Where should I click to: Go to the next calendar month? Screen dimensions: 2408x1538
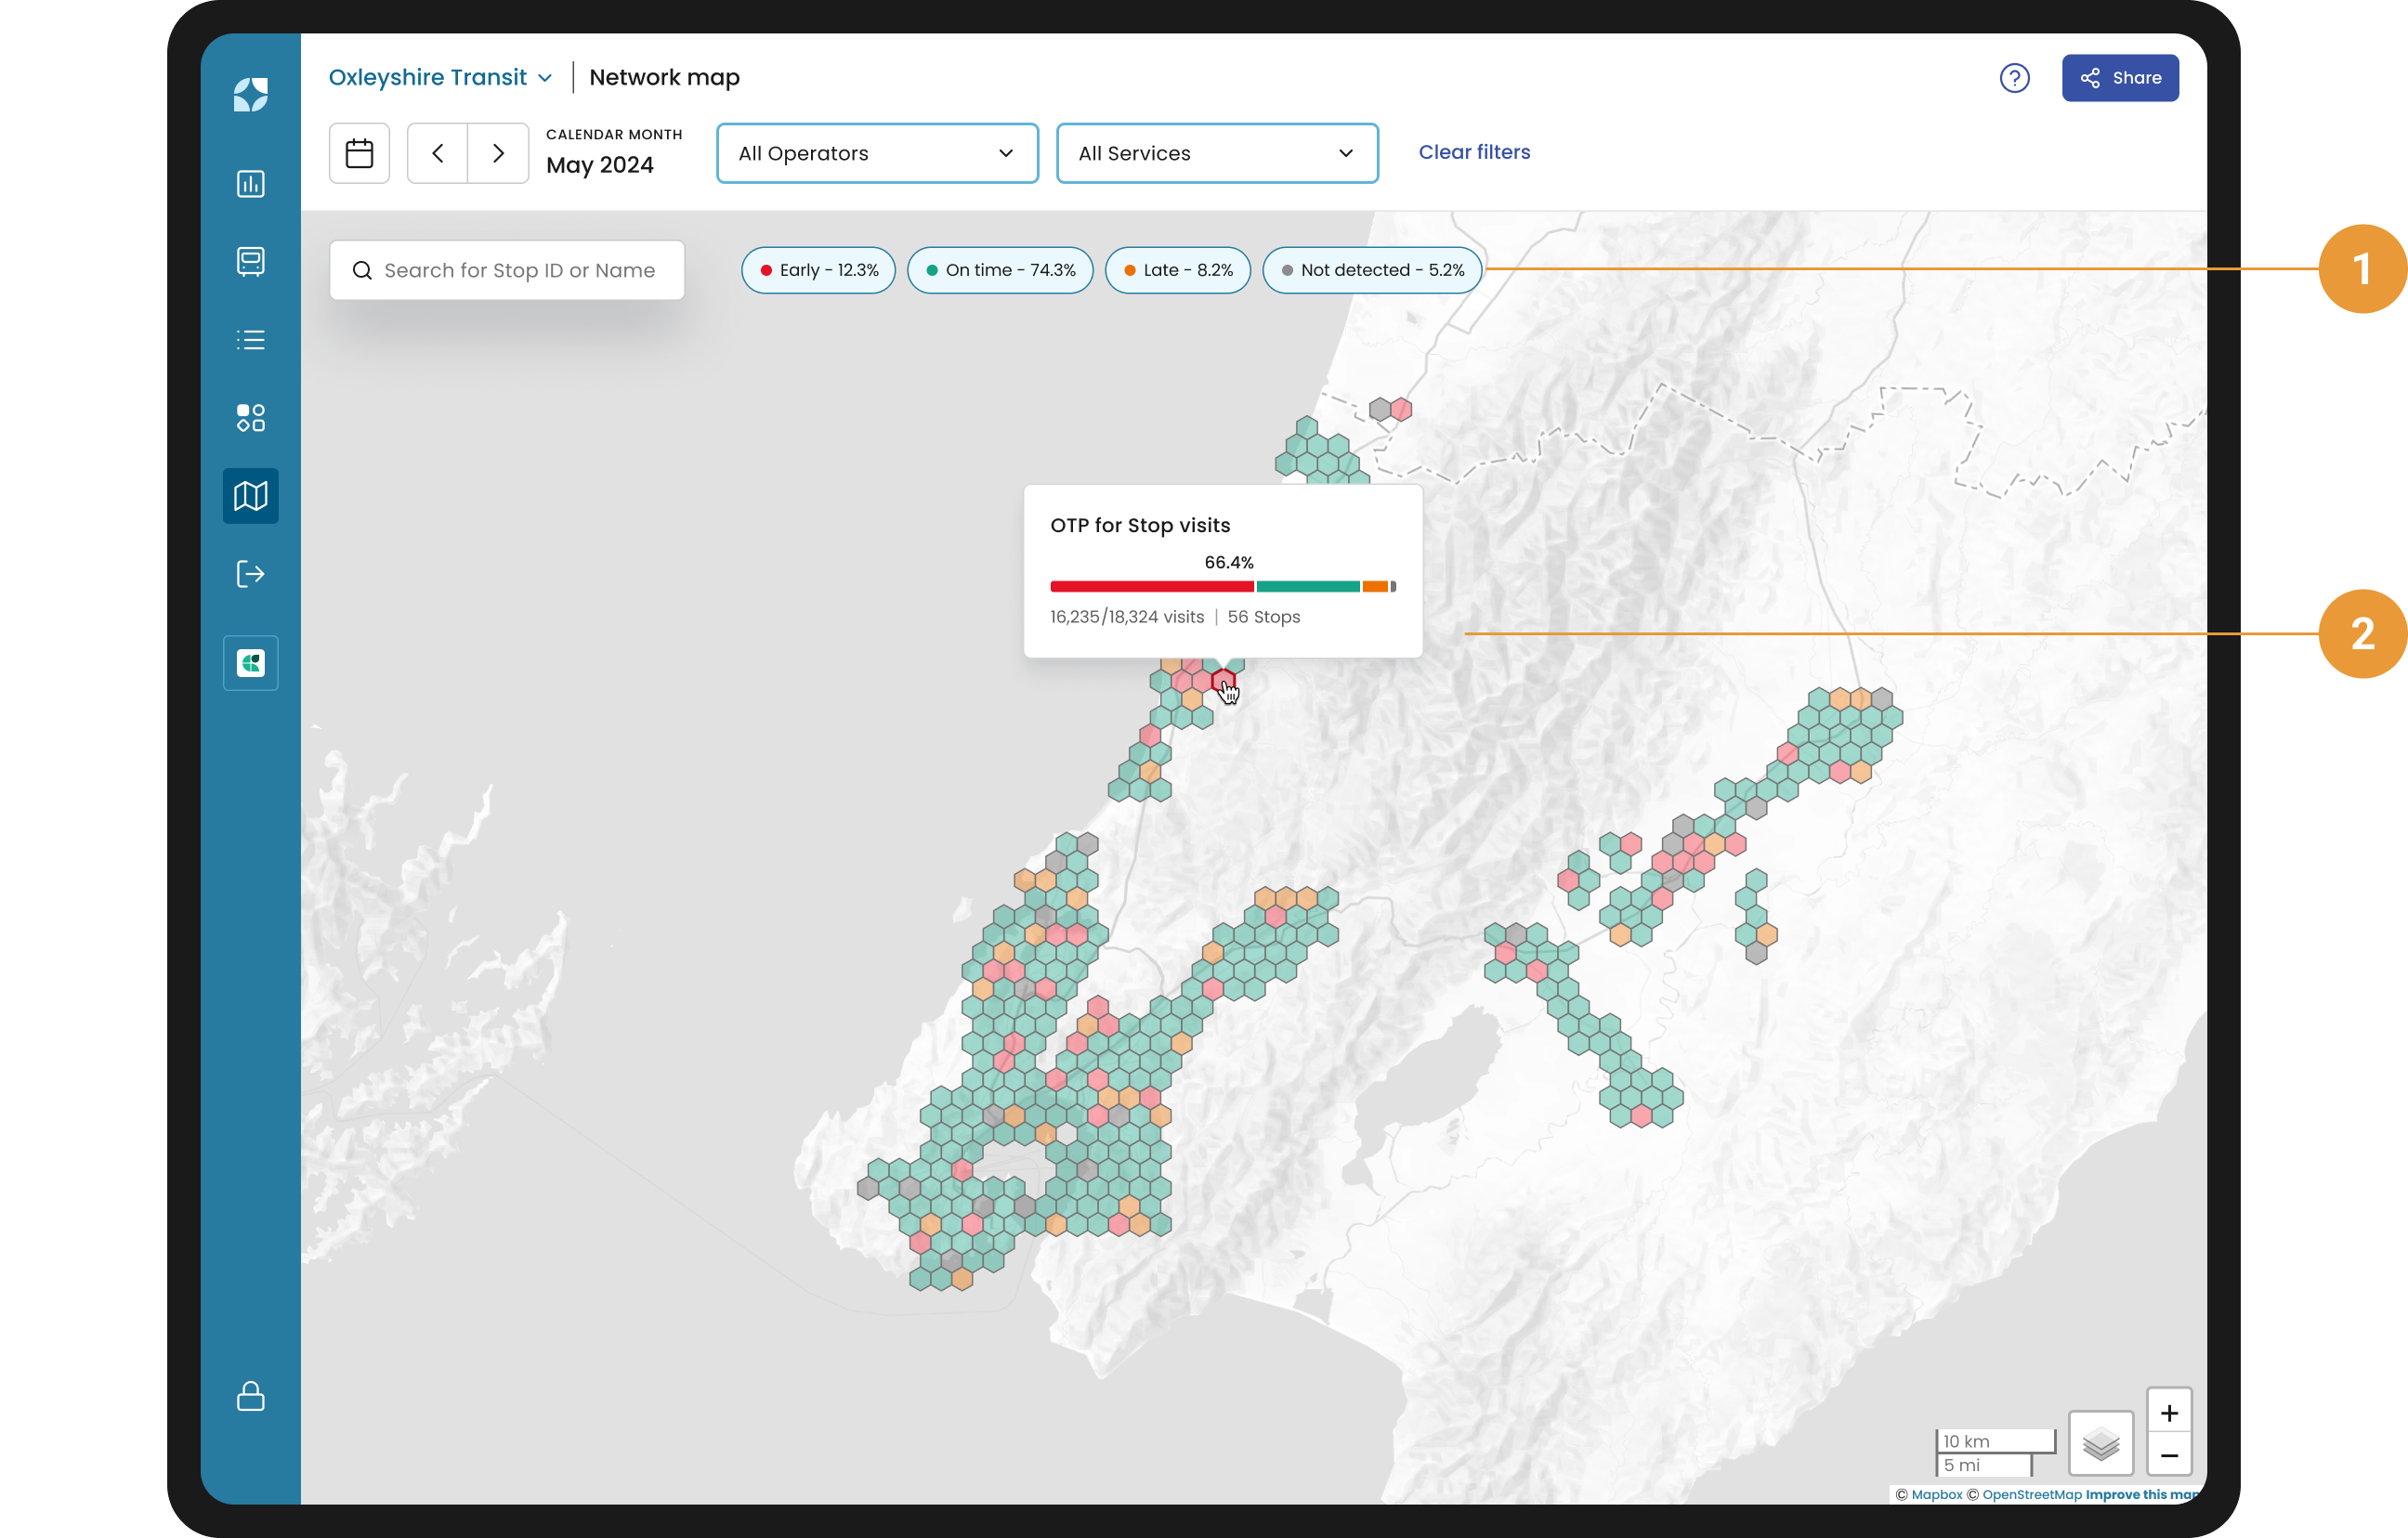pos(498,153)
